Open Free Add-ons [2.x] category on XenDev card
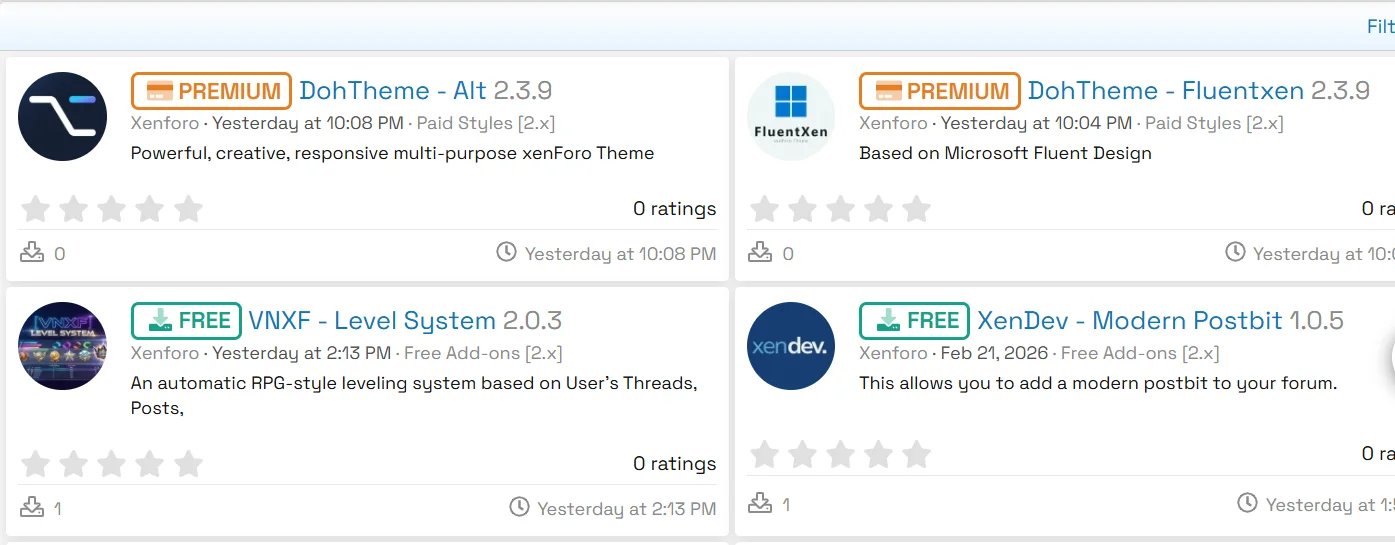The image size is (1395, 545). tap(1140, 353)
